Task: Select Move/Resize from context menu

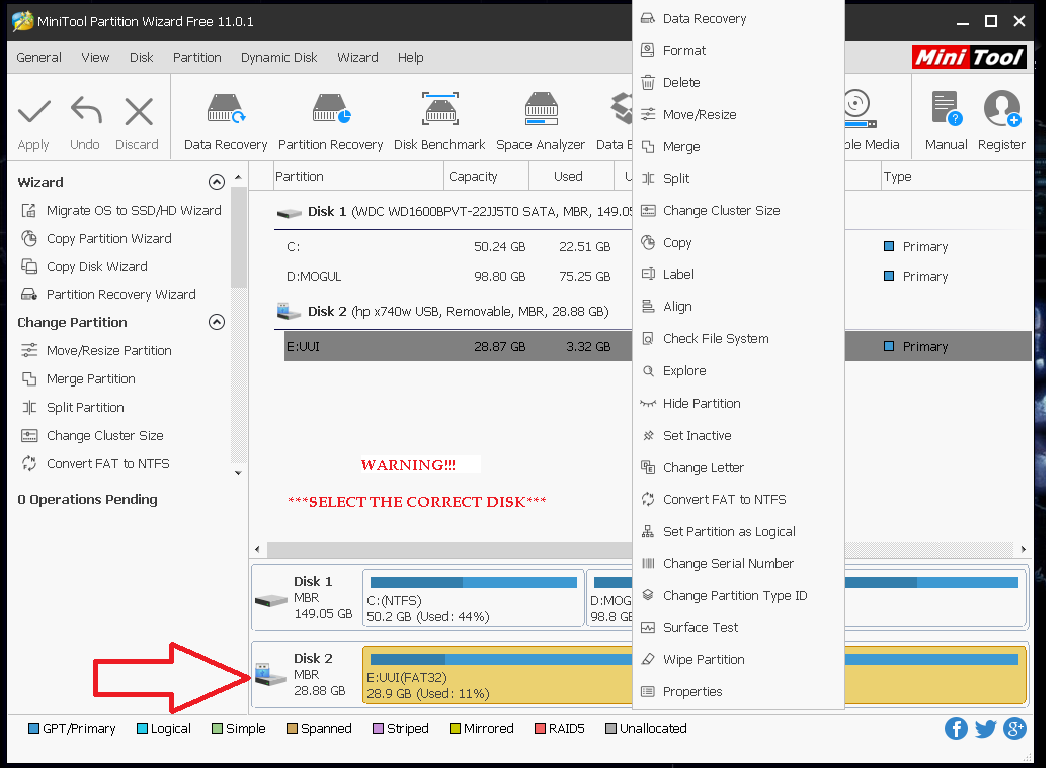Action: pos(738,115)
